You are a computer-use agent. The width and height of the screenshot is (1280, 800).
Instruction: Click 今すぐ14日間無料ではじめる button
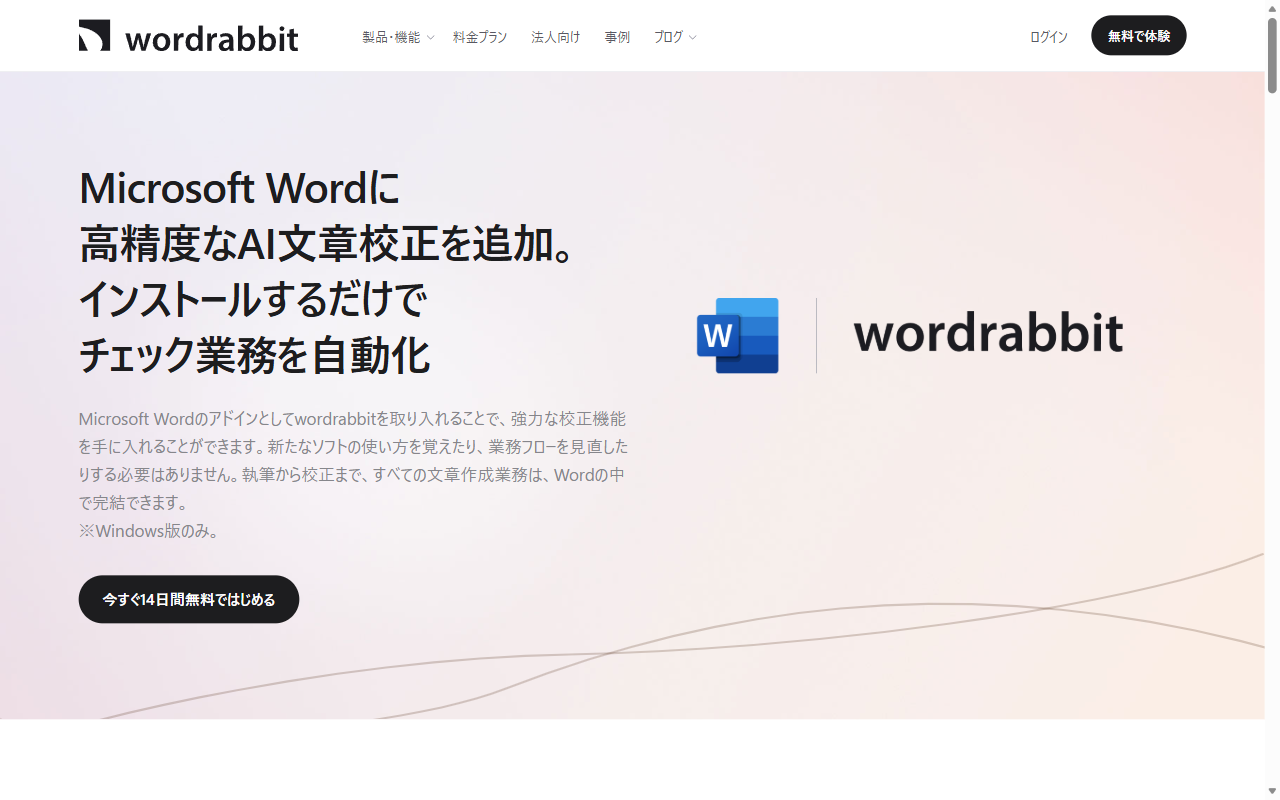pyautogui.click(x=189, y=599)
